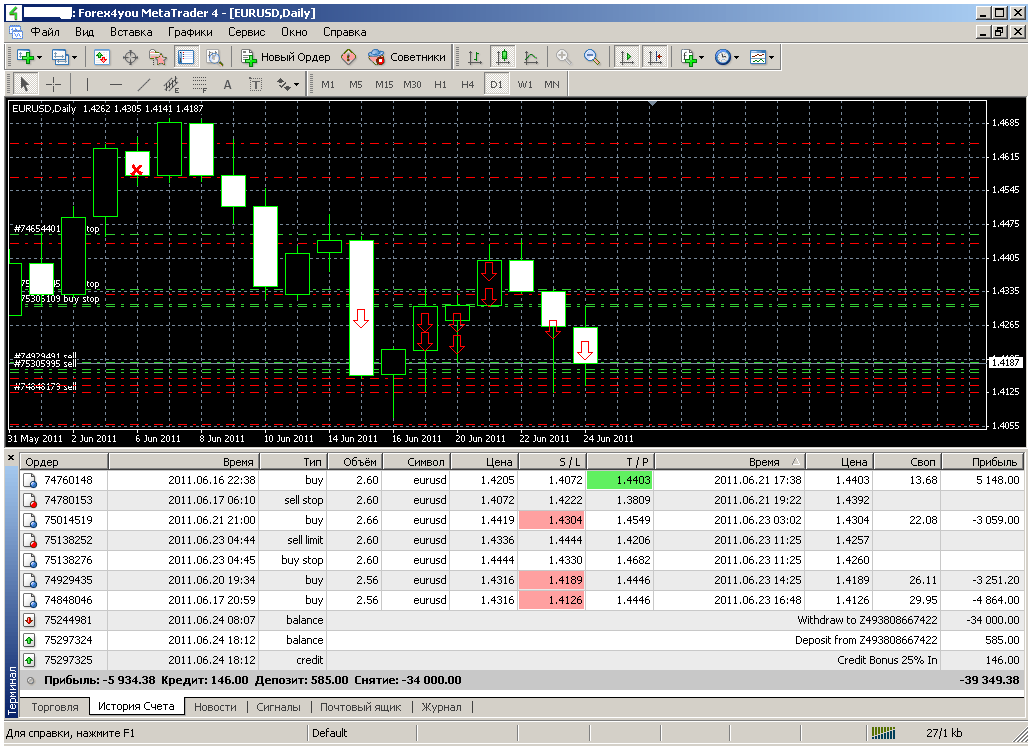
Task: Toggle the Navigator panel button
Action: pos(158,57)
